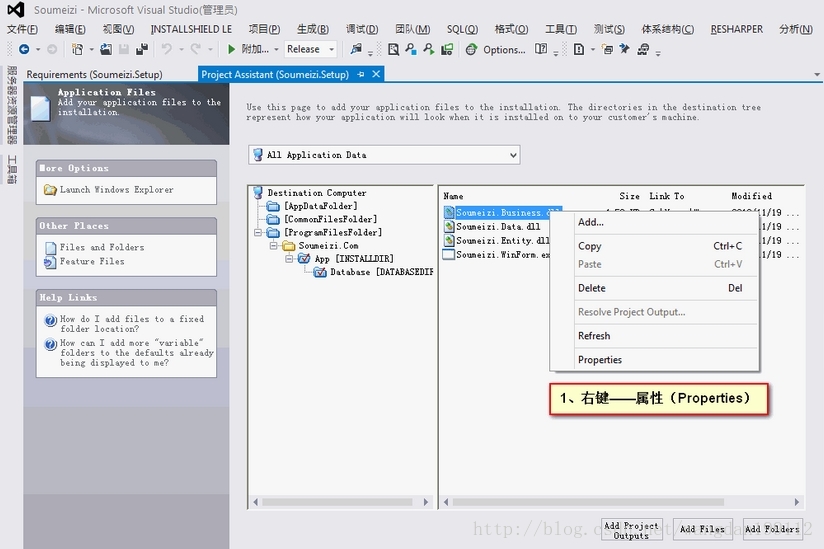Click the document icon after help
This screenshot has width=824, height=549.
point(579,49)
